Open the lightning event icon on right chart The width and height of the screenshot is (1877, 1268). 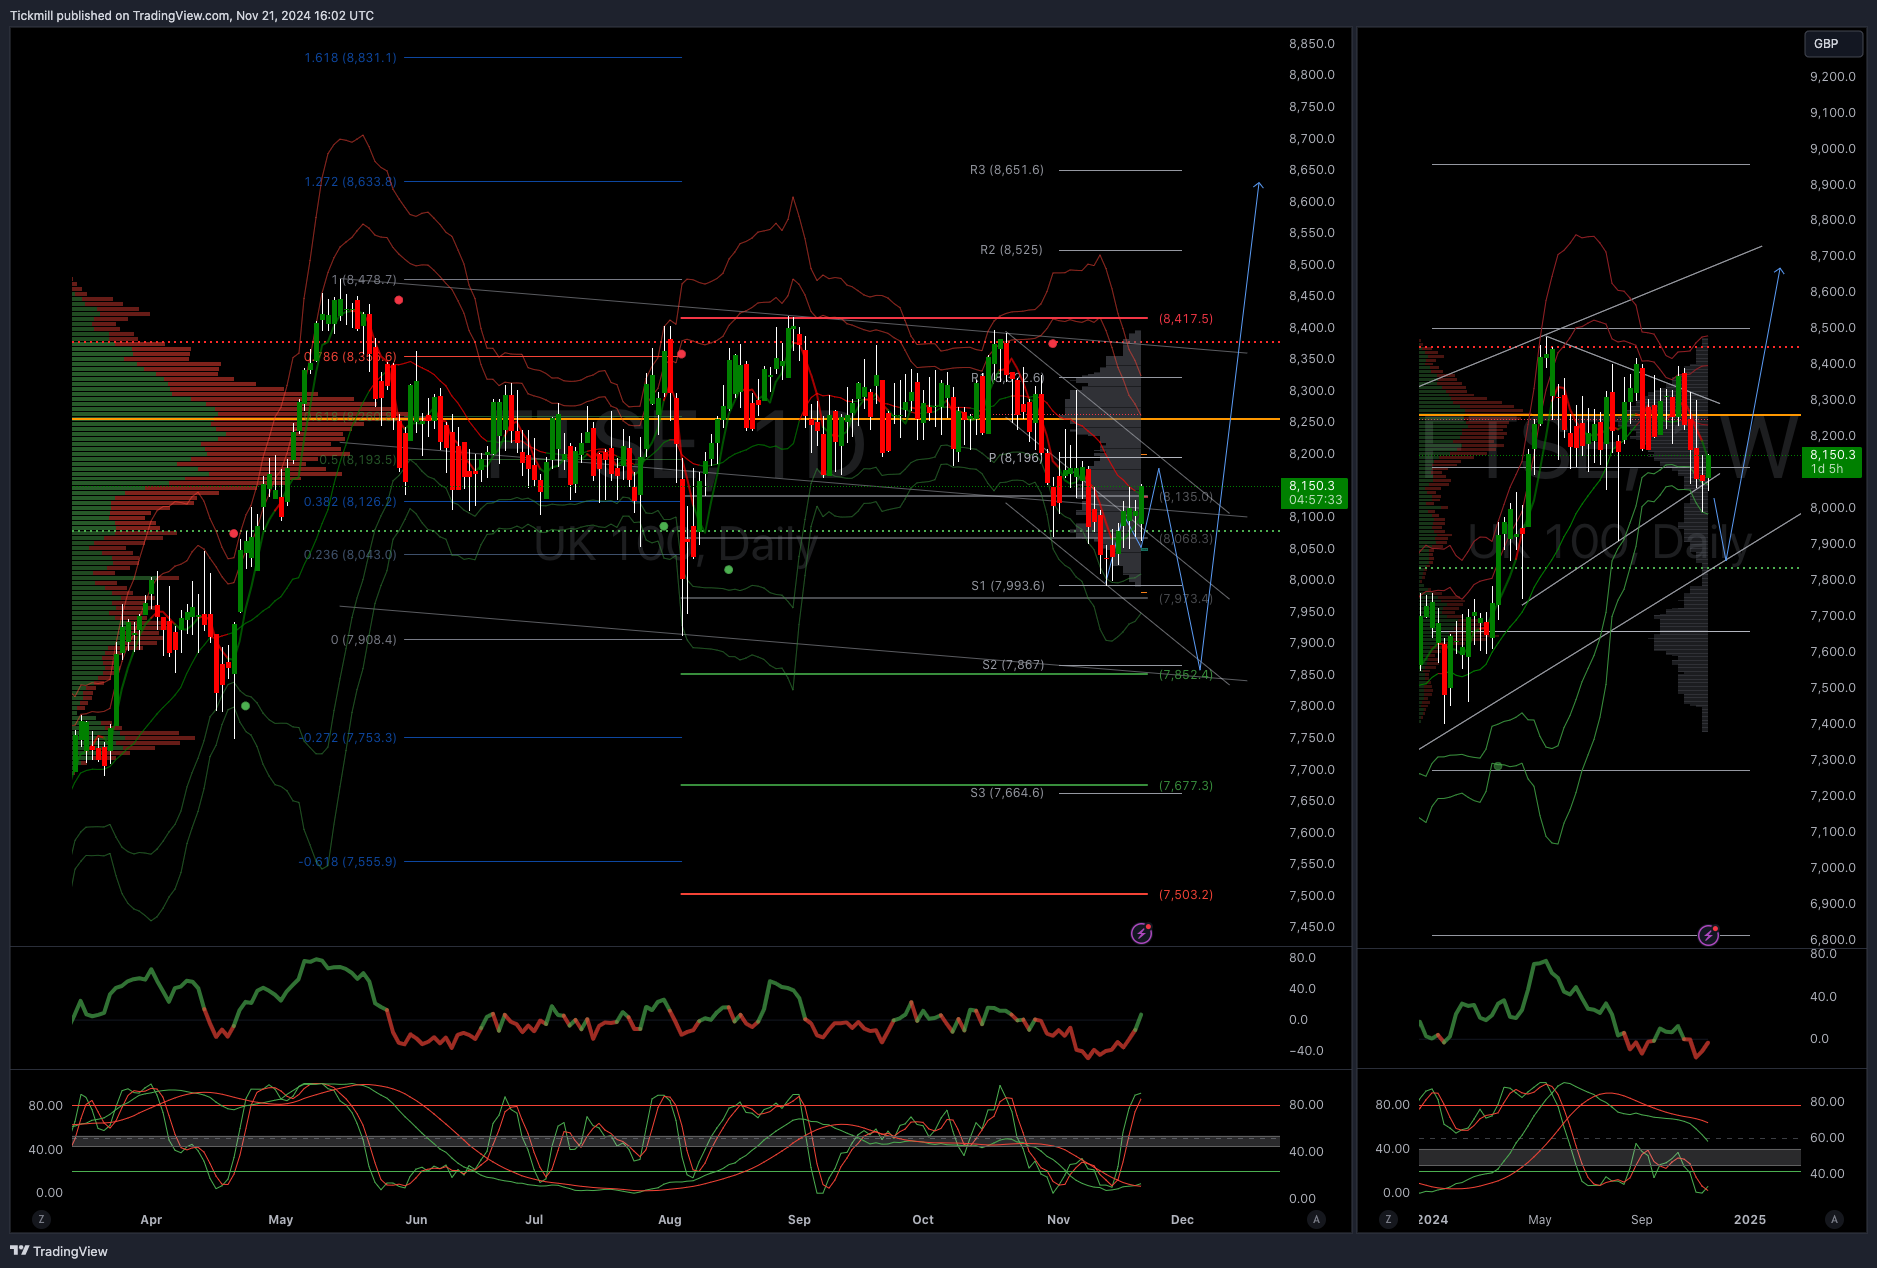[1709, 935]
